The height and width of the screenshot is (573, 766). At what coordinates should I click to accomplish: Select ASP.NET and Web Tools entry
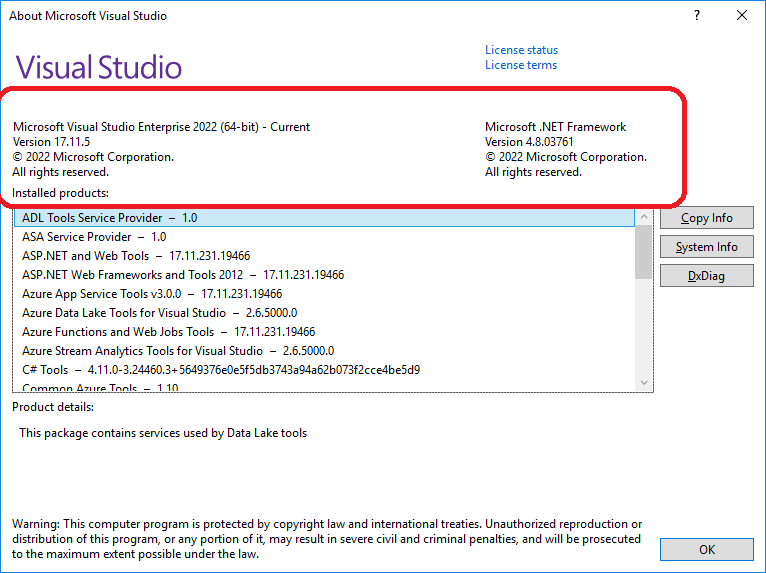[x=324, y=256]
